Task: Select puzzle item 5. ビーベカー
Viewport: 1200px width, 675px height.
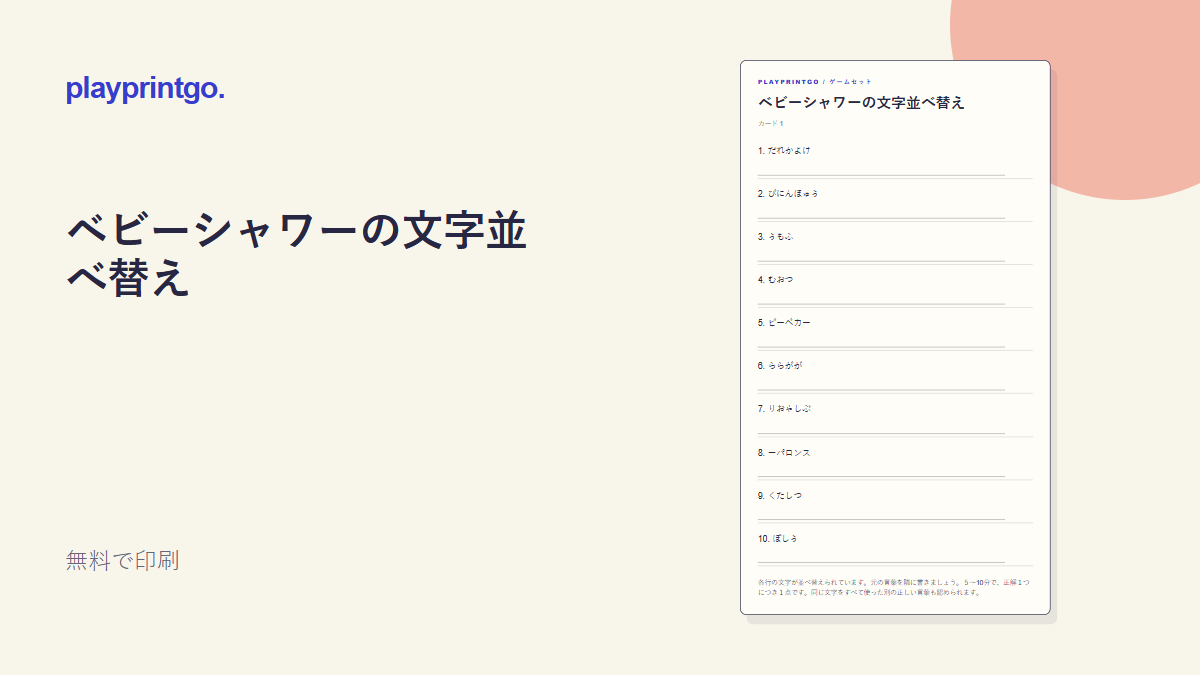Action: point(785,322)
